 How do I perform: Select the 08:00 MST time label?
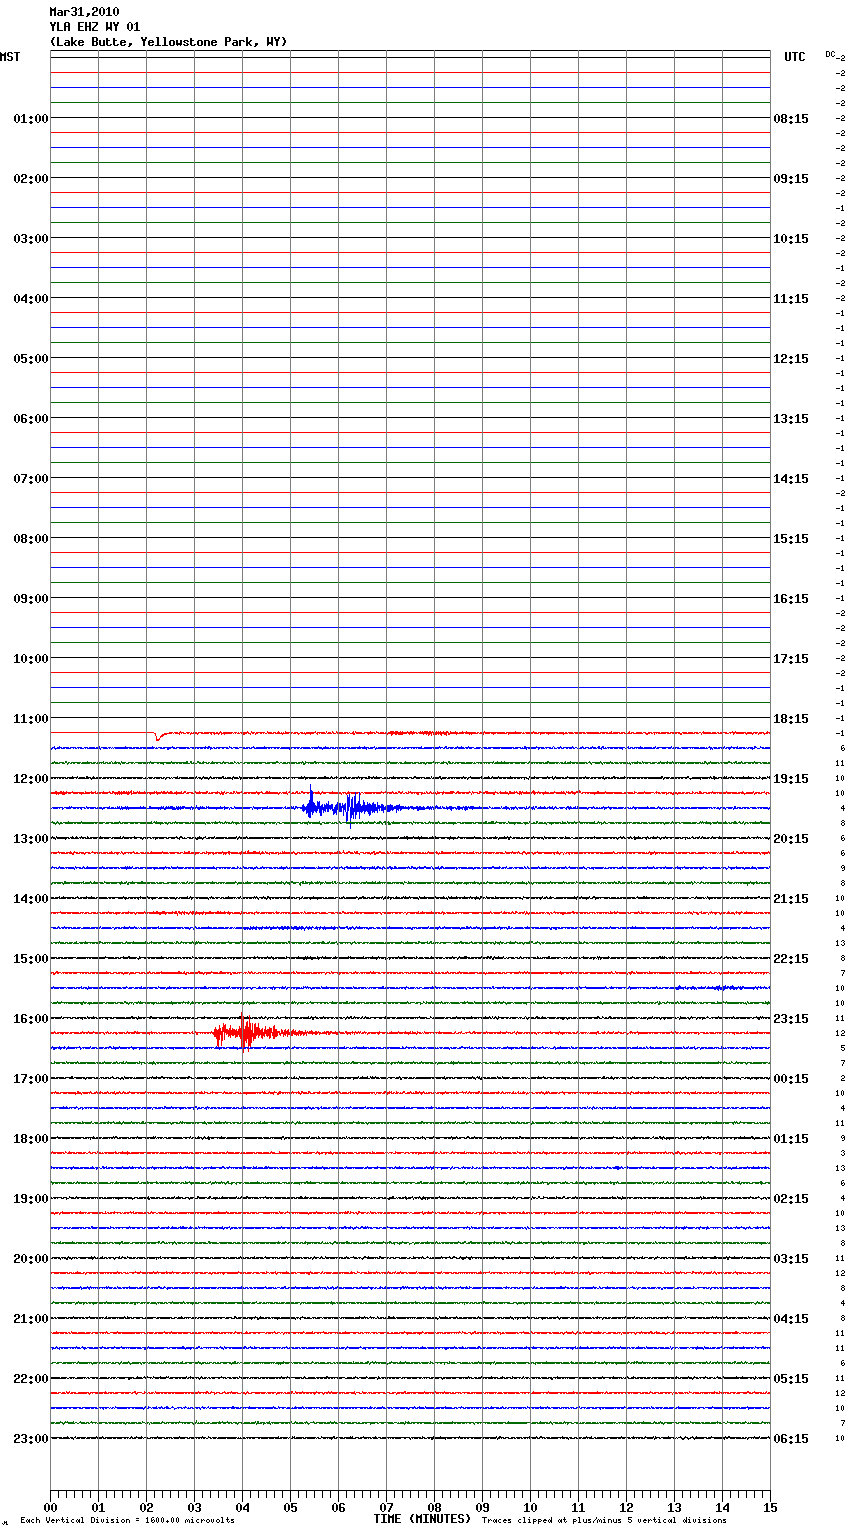(x=31, y=538)
